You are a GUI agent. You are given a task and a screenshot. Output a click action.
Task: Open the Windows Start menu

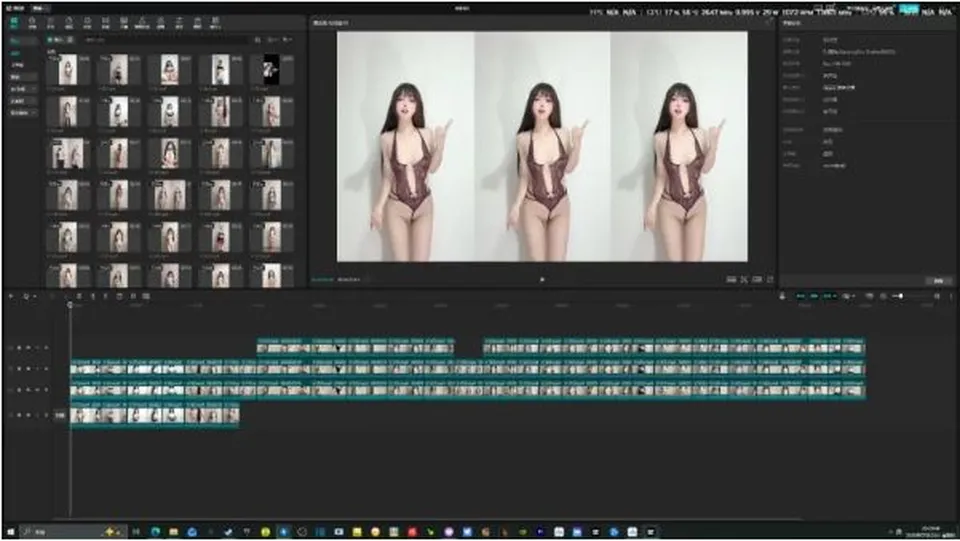10,532
